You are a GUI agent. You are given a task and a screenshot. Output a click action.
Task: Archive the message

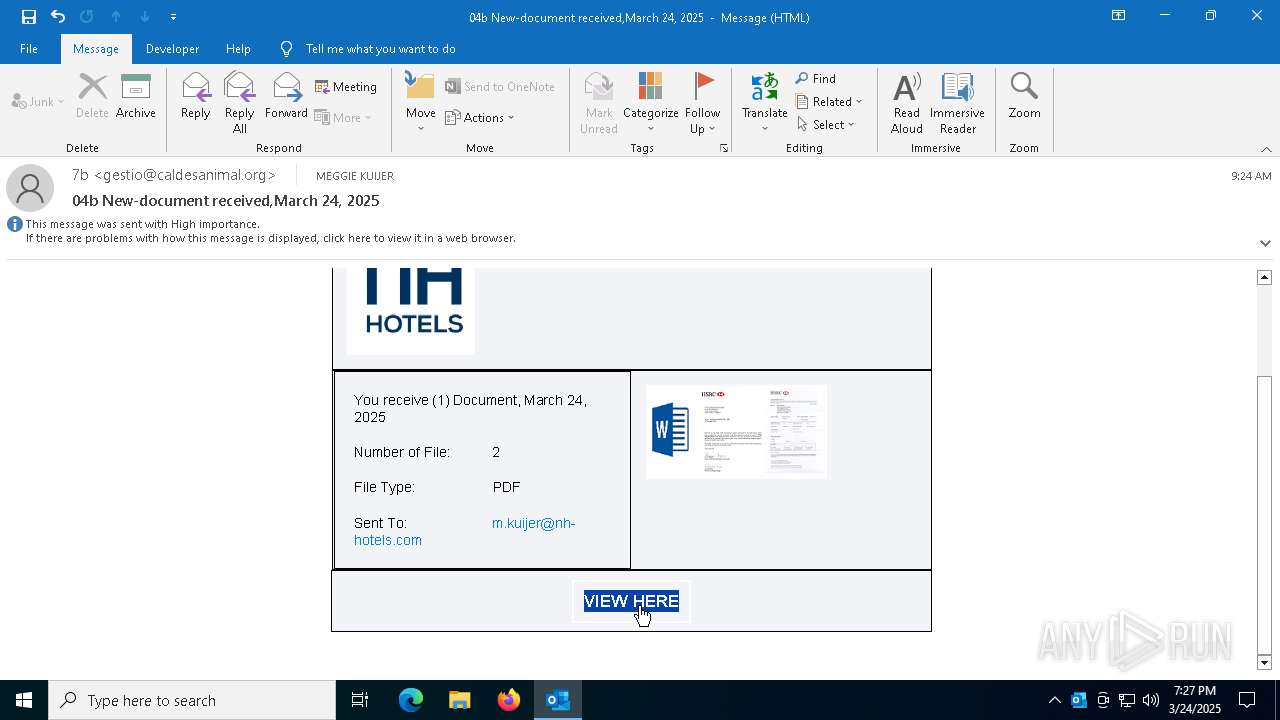136,98
